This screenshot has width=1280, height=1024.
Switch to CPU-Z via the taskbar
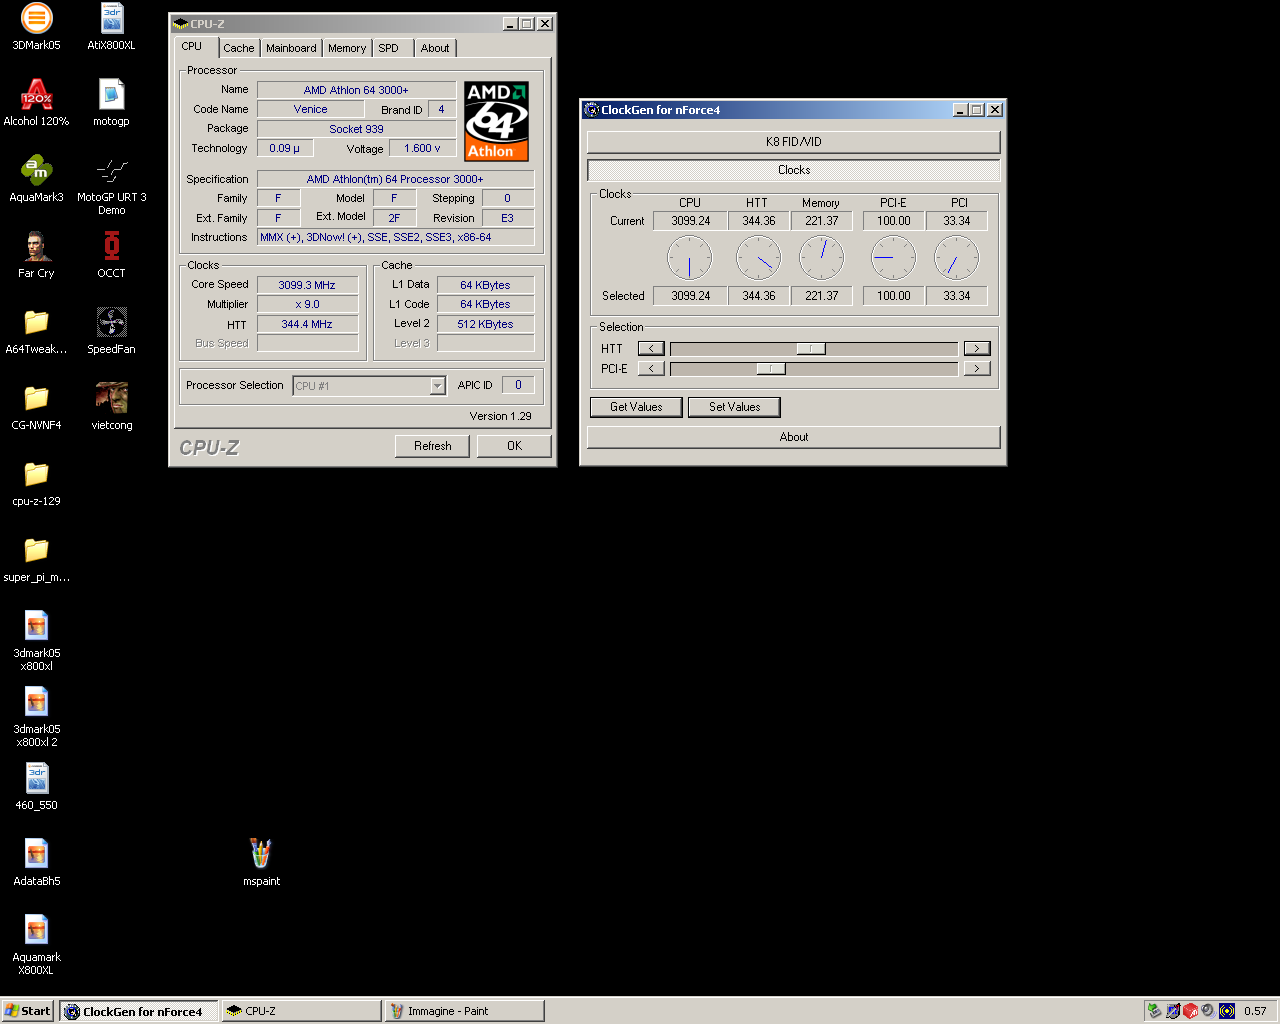coord(301,1011)
